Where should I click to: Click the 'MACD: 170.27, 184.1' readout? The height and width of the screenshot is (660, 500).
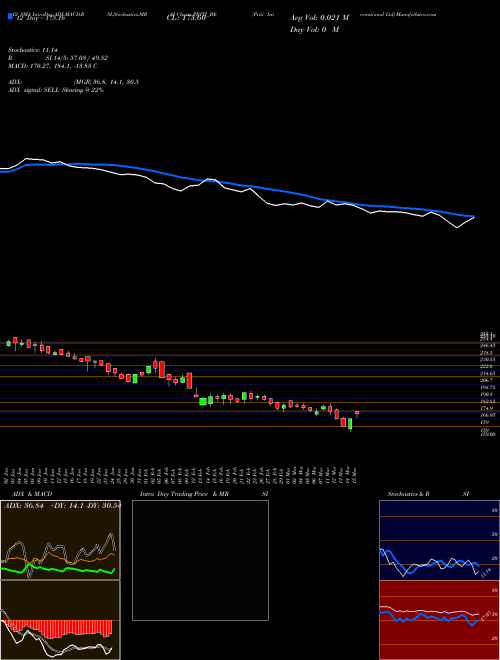(x=53, y=66)
